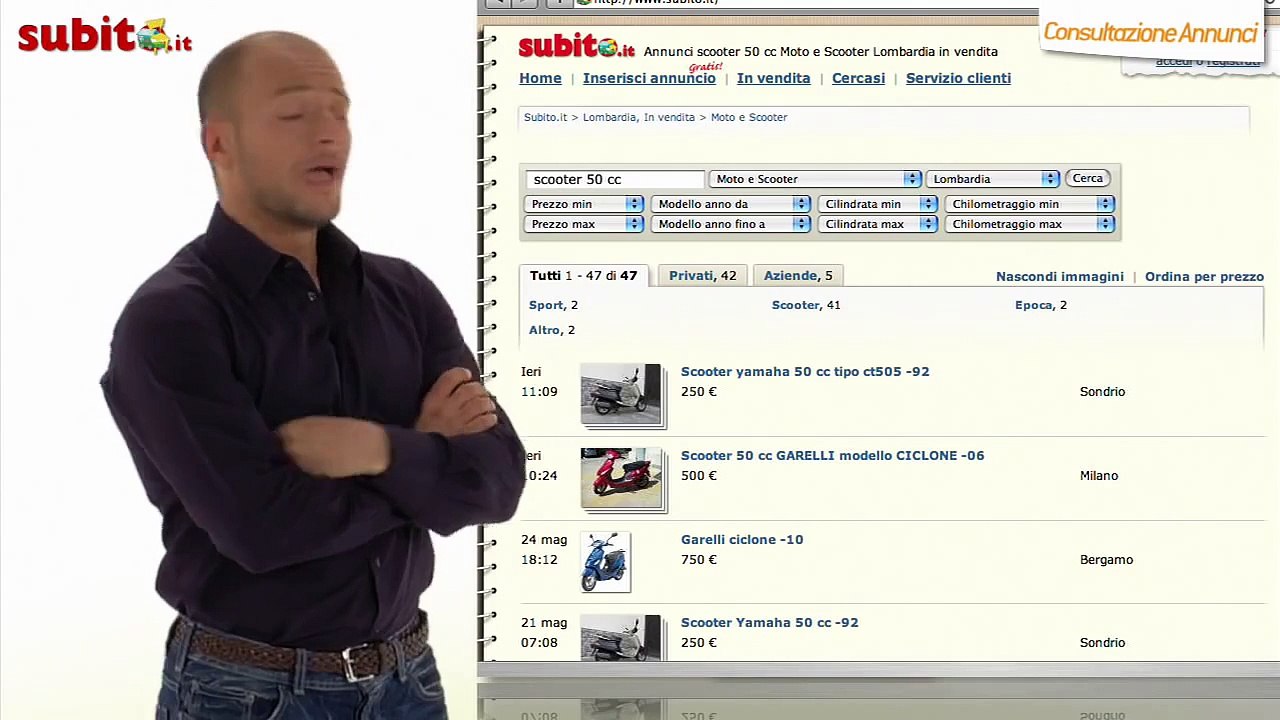The image size is (1280, 720).
Task: Switch to the Aziende, 5 tab
Action: pos(798,276)
